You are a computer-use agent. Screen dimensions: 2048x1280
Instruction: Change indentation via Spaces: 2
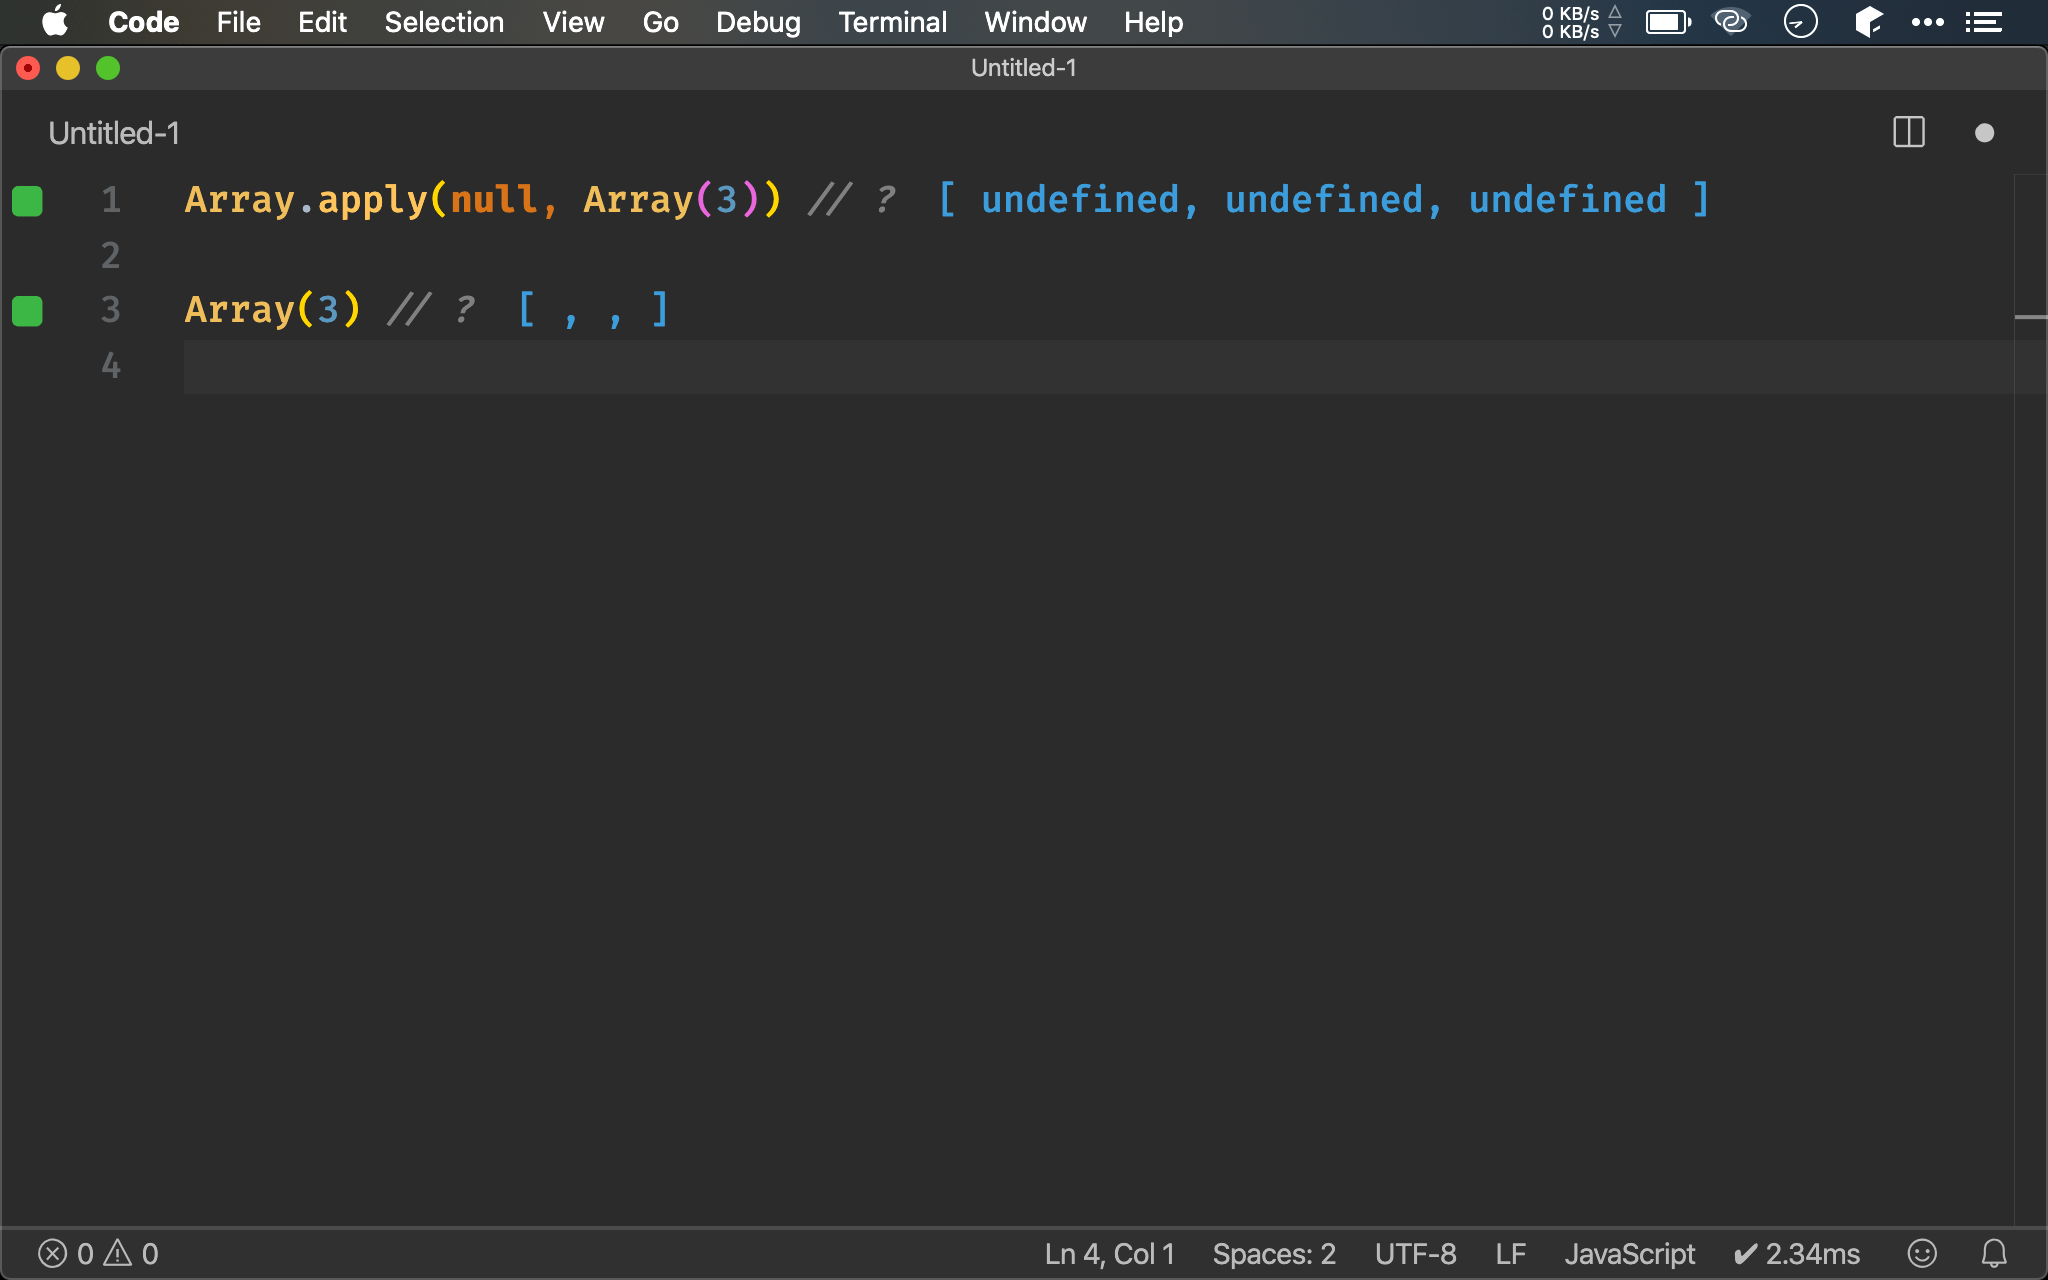point(1273,1253)
